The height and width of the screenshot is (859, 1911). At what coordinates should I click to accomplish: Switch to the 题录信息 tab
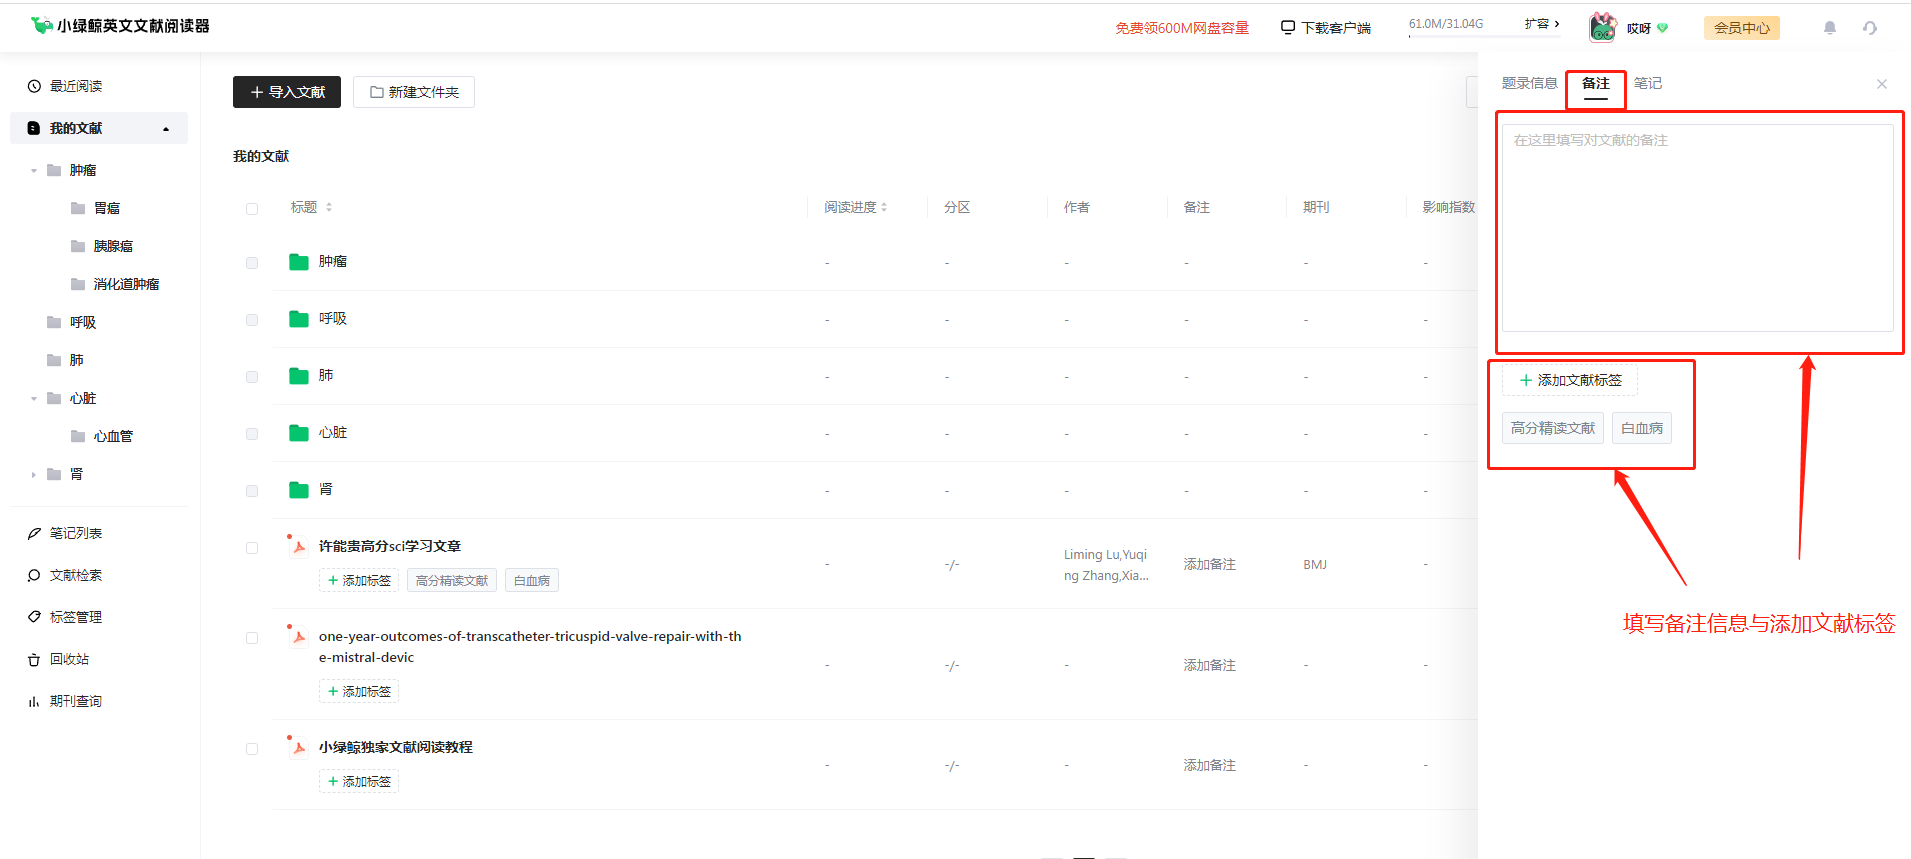[x=1529, y=83]
